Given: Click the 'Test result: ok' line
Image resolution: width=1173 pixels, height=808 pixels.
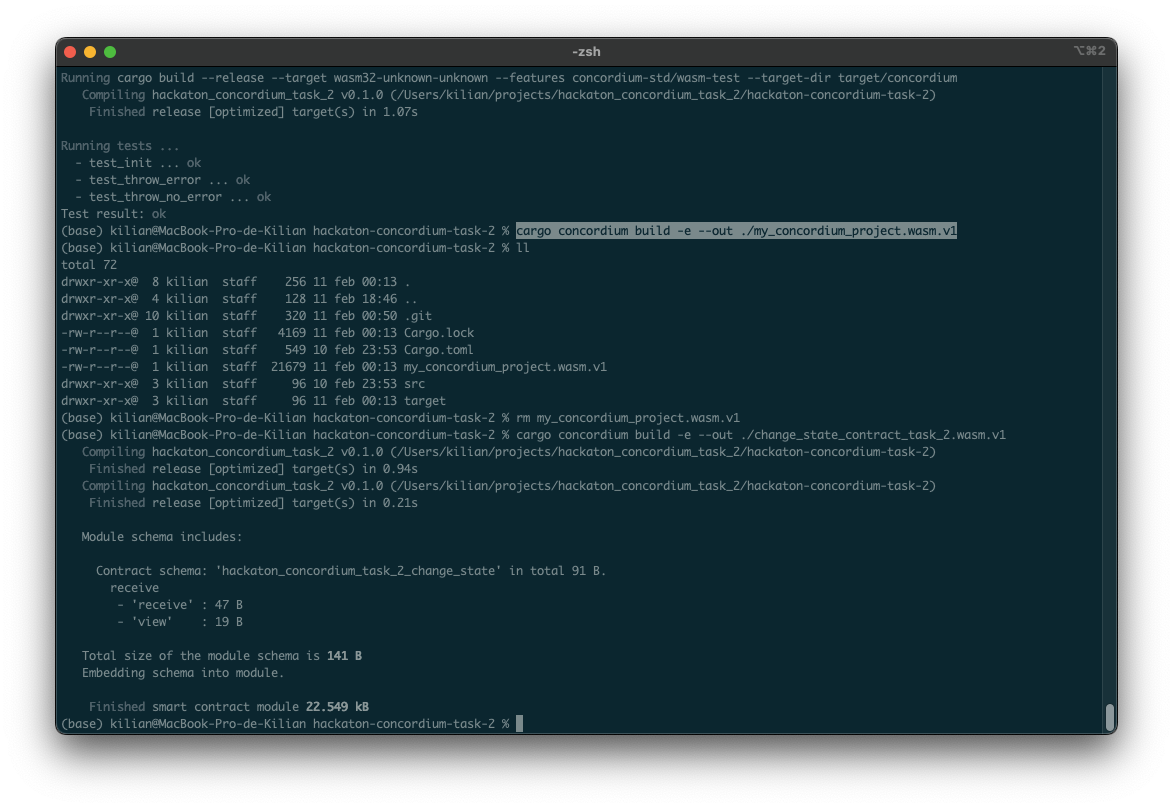Looking at the screenshot, I should coord(114,214).
